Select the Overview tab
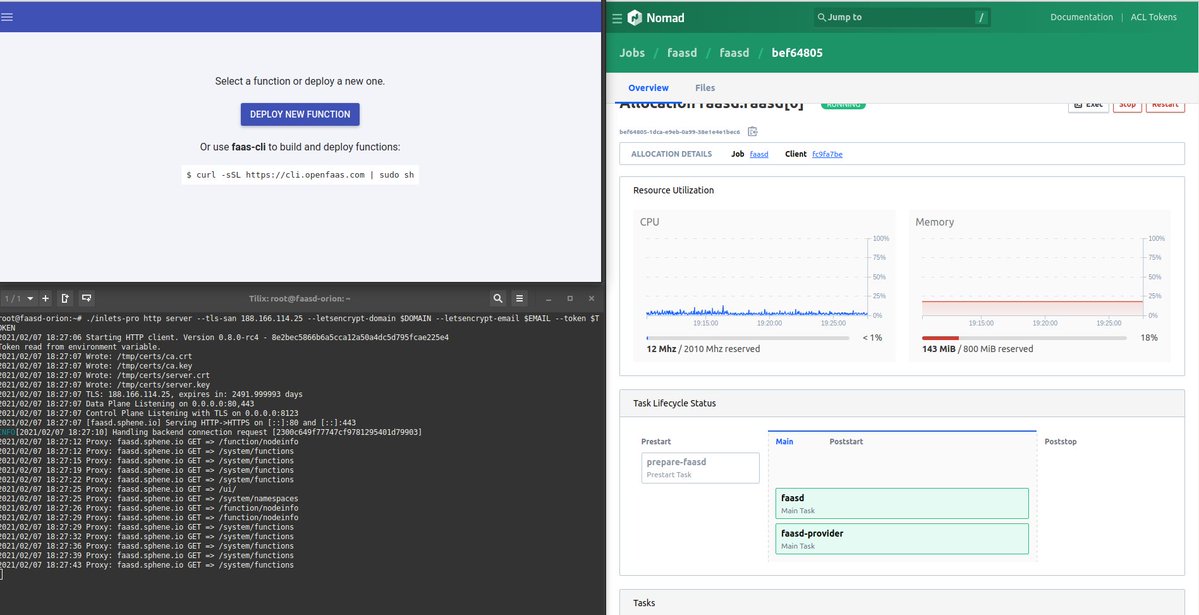Viewport: 1199px width, 615px height. (x=648, y=88)
